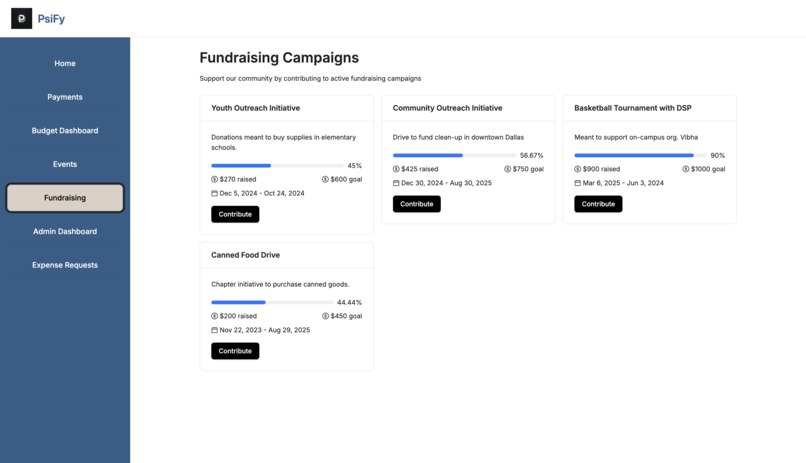Image resolution: width=806 pixels, height=463 pixels.
Task: Open Budget Dashboard from sidebar
Action: [x=65, y=131]
